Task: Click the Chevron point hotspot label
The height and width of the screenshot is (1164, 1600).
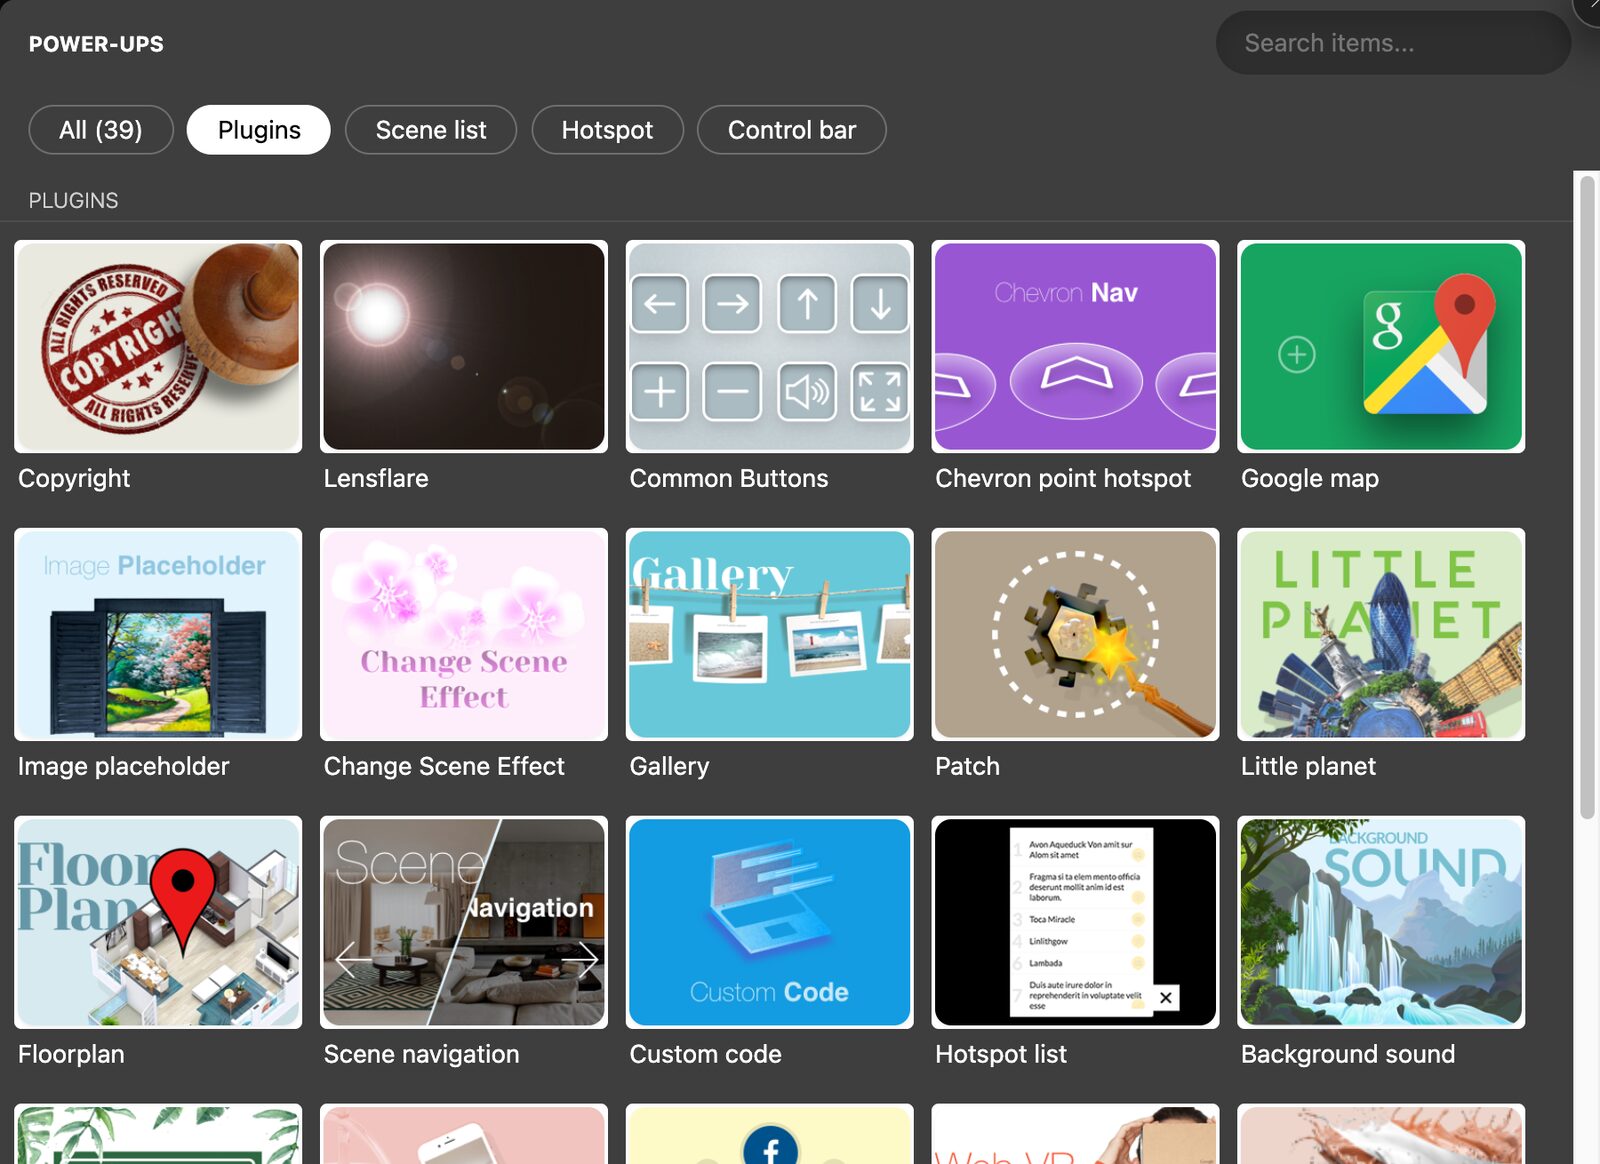Action: (x=1063, y=478)
